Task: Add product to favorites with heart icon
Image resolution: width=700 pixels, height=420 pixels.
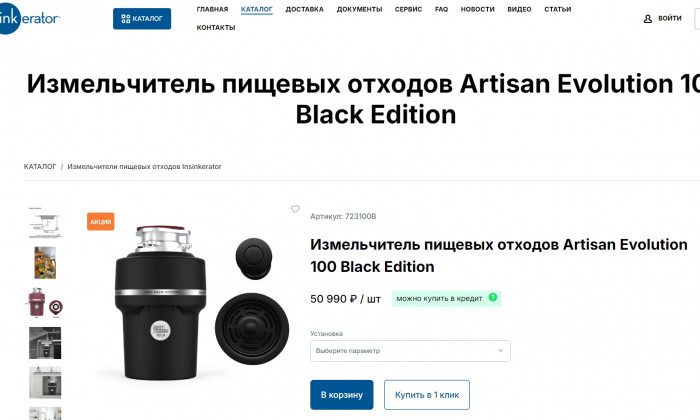Action: pyautogui.click(x=295, y=209)
